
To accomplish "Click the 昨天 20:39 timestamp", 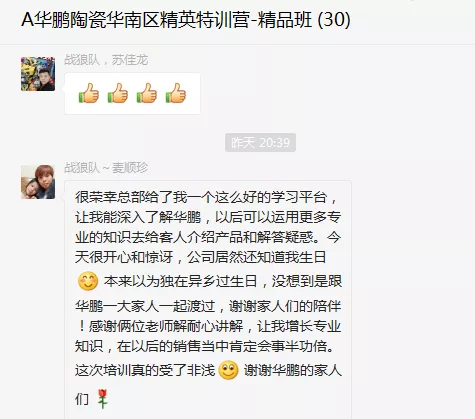I will click(260, 143).
